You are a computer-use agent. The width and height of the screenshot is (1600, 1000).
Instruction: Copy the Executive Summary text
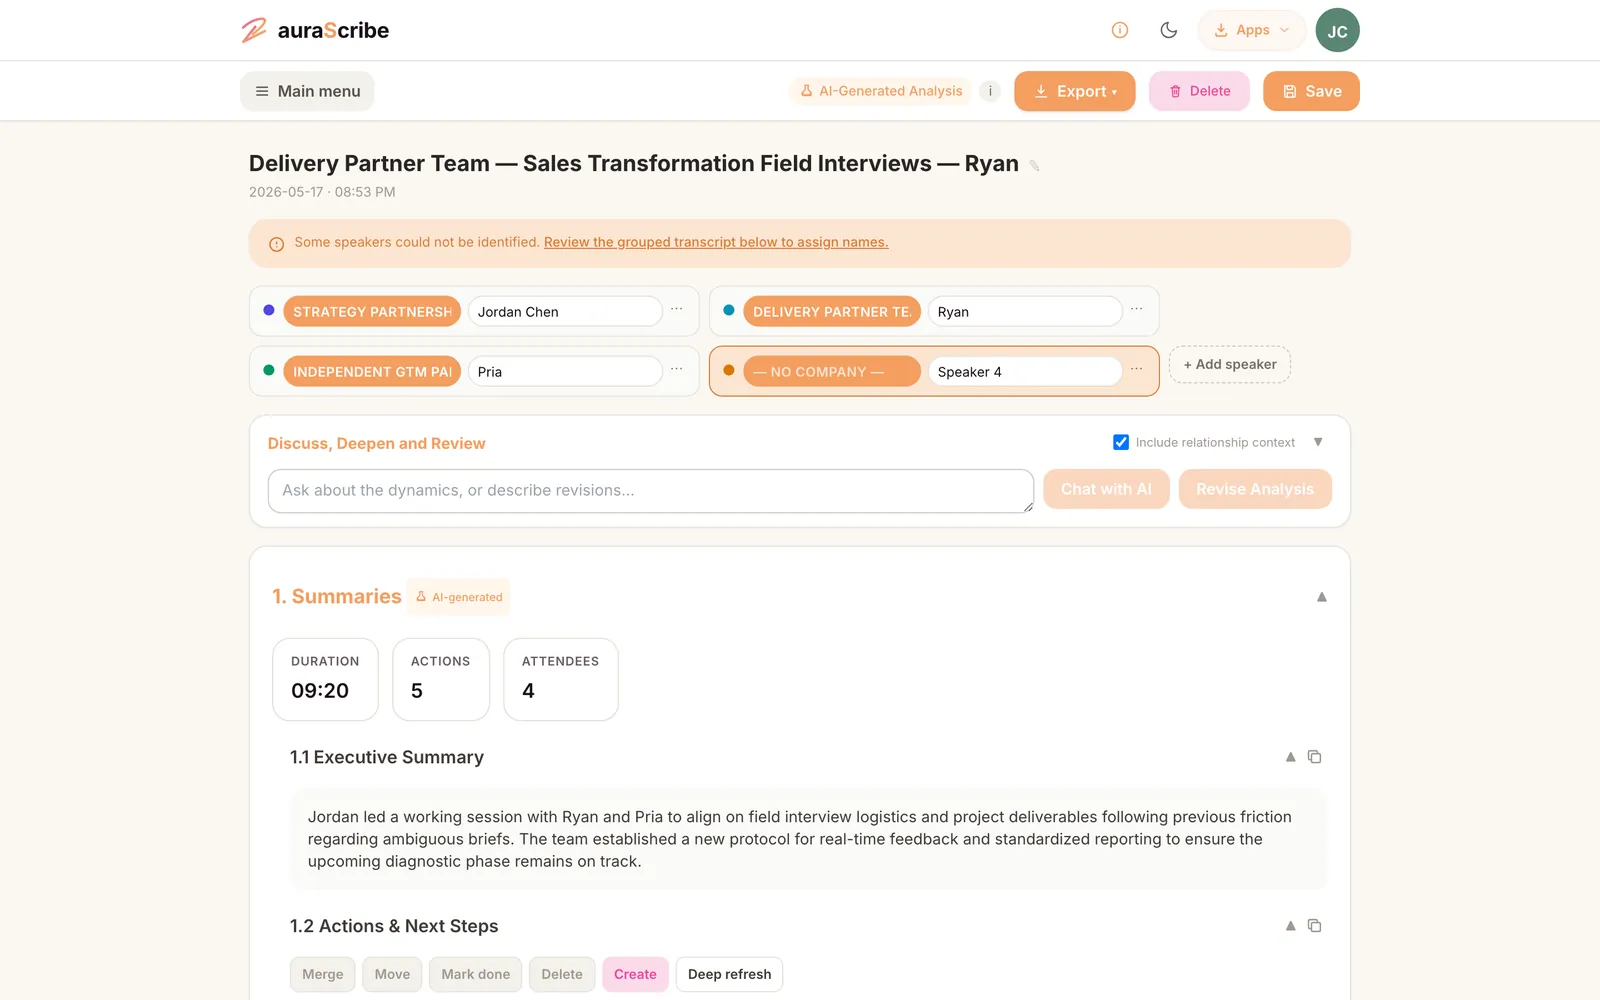[1315, 757]
